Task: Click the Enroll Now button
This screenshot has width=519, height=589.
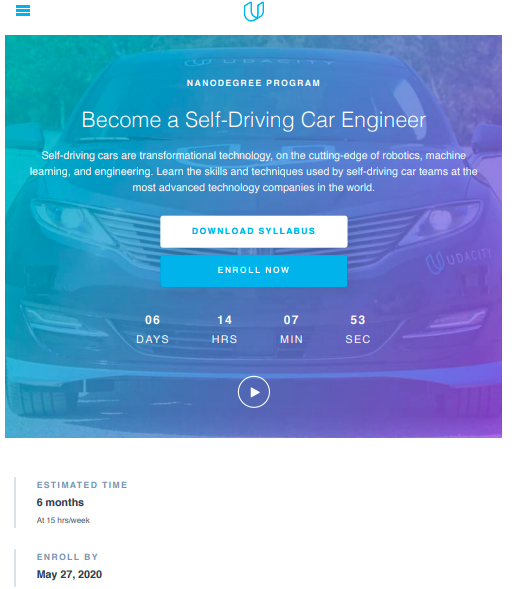Action: pos(254,271)
